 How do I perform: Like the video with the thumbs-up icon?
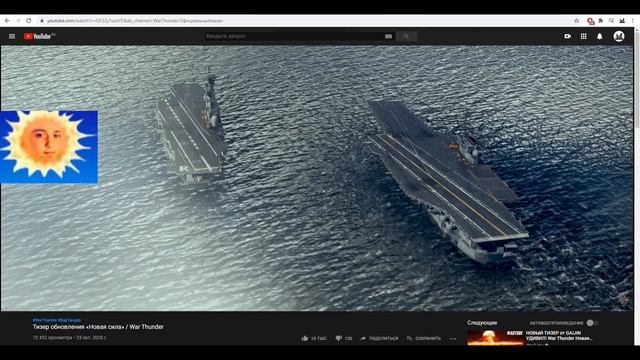(x=305, y=338)
